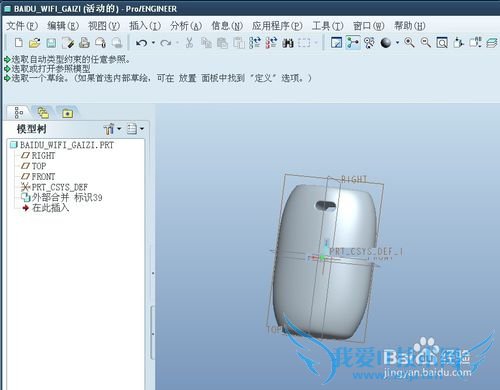Toggle the spin center icon
This screenshot has height=390, width=500.
[x=369, y=43]
